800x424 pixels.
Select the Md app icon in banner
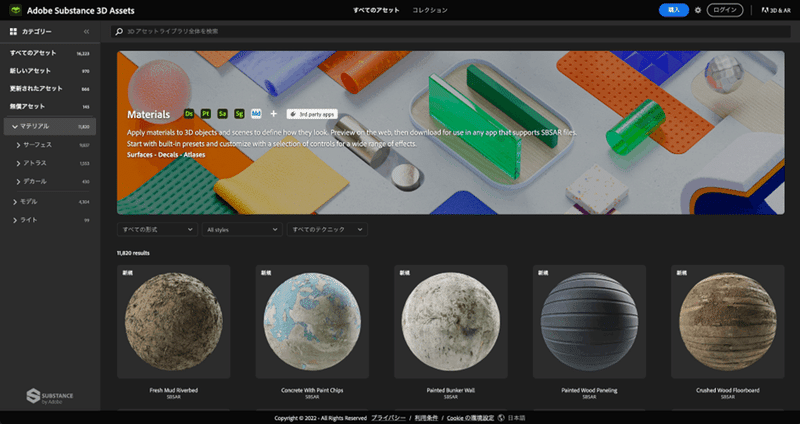pos(256,114)
